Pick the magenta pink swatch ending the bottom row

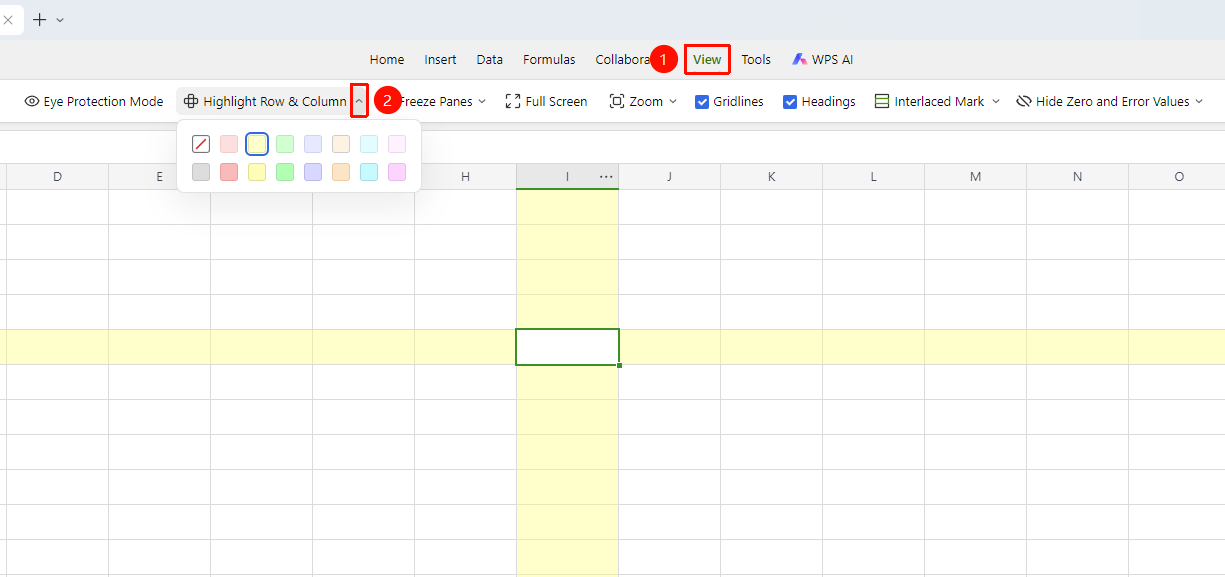click(x=397, y=172)
